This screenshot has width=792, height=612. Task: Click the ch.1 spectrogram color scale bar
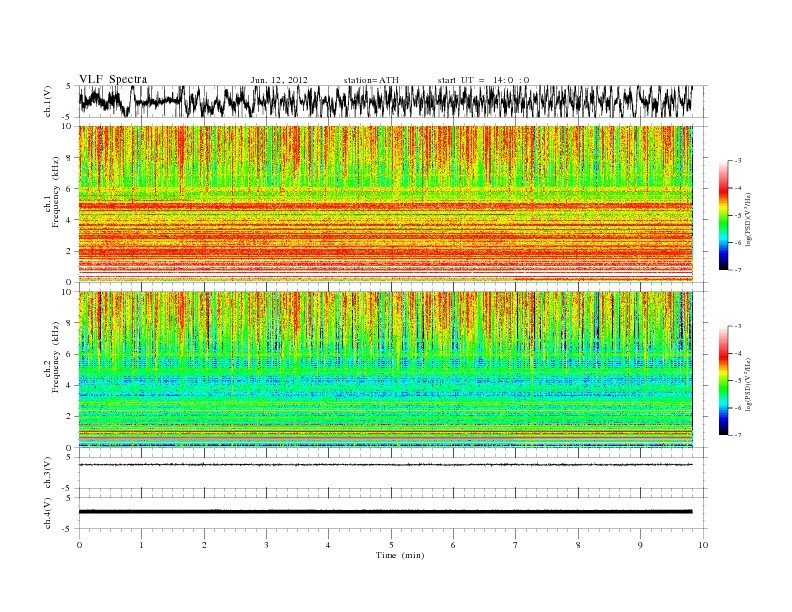pyautogui.click(x=723, y=216)
